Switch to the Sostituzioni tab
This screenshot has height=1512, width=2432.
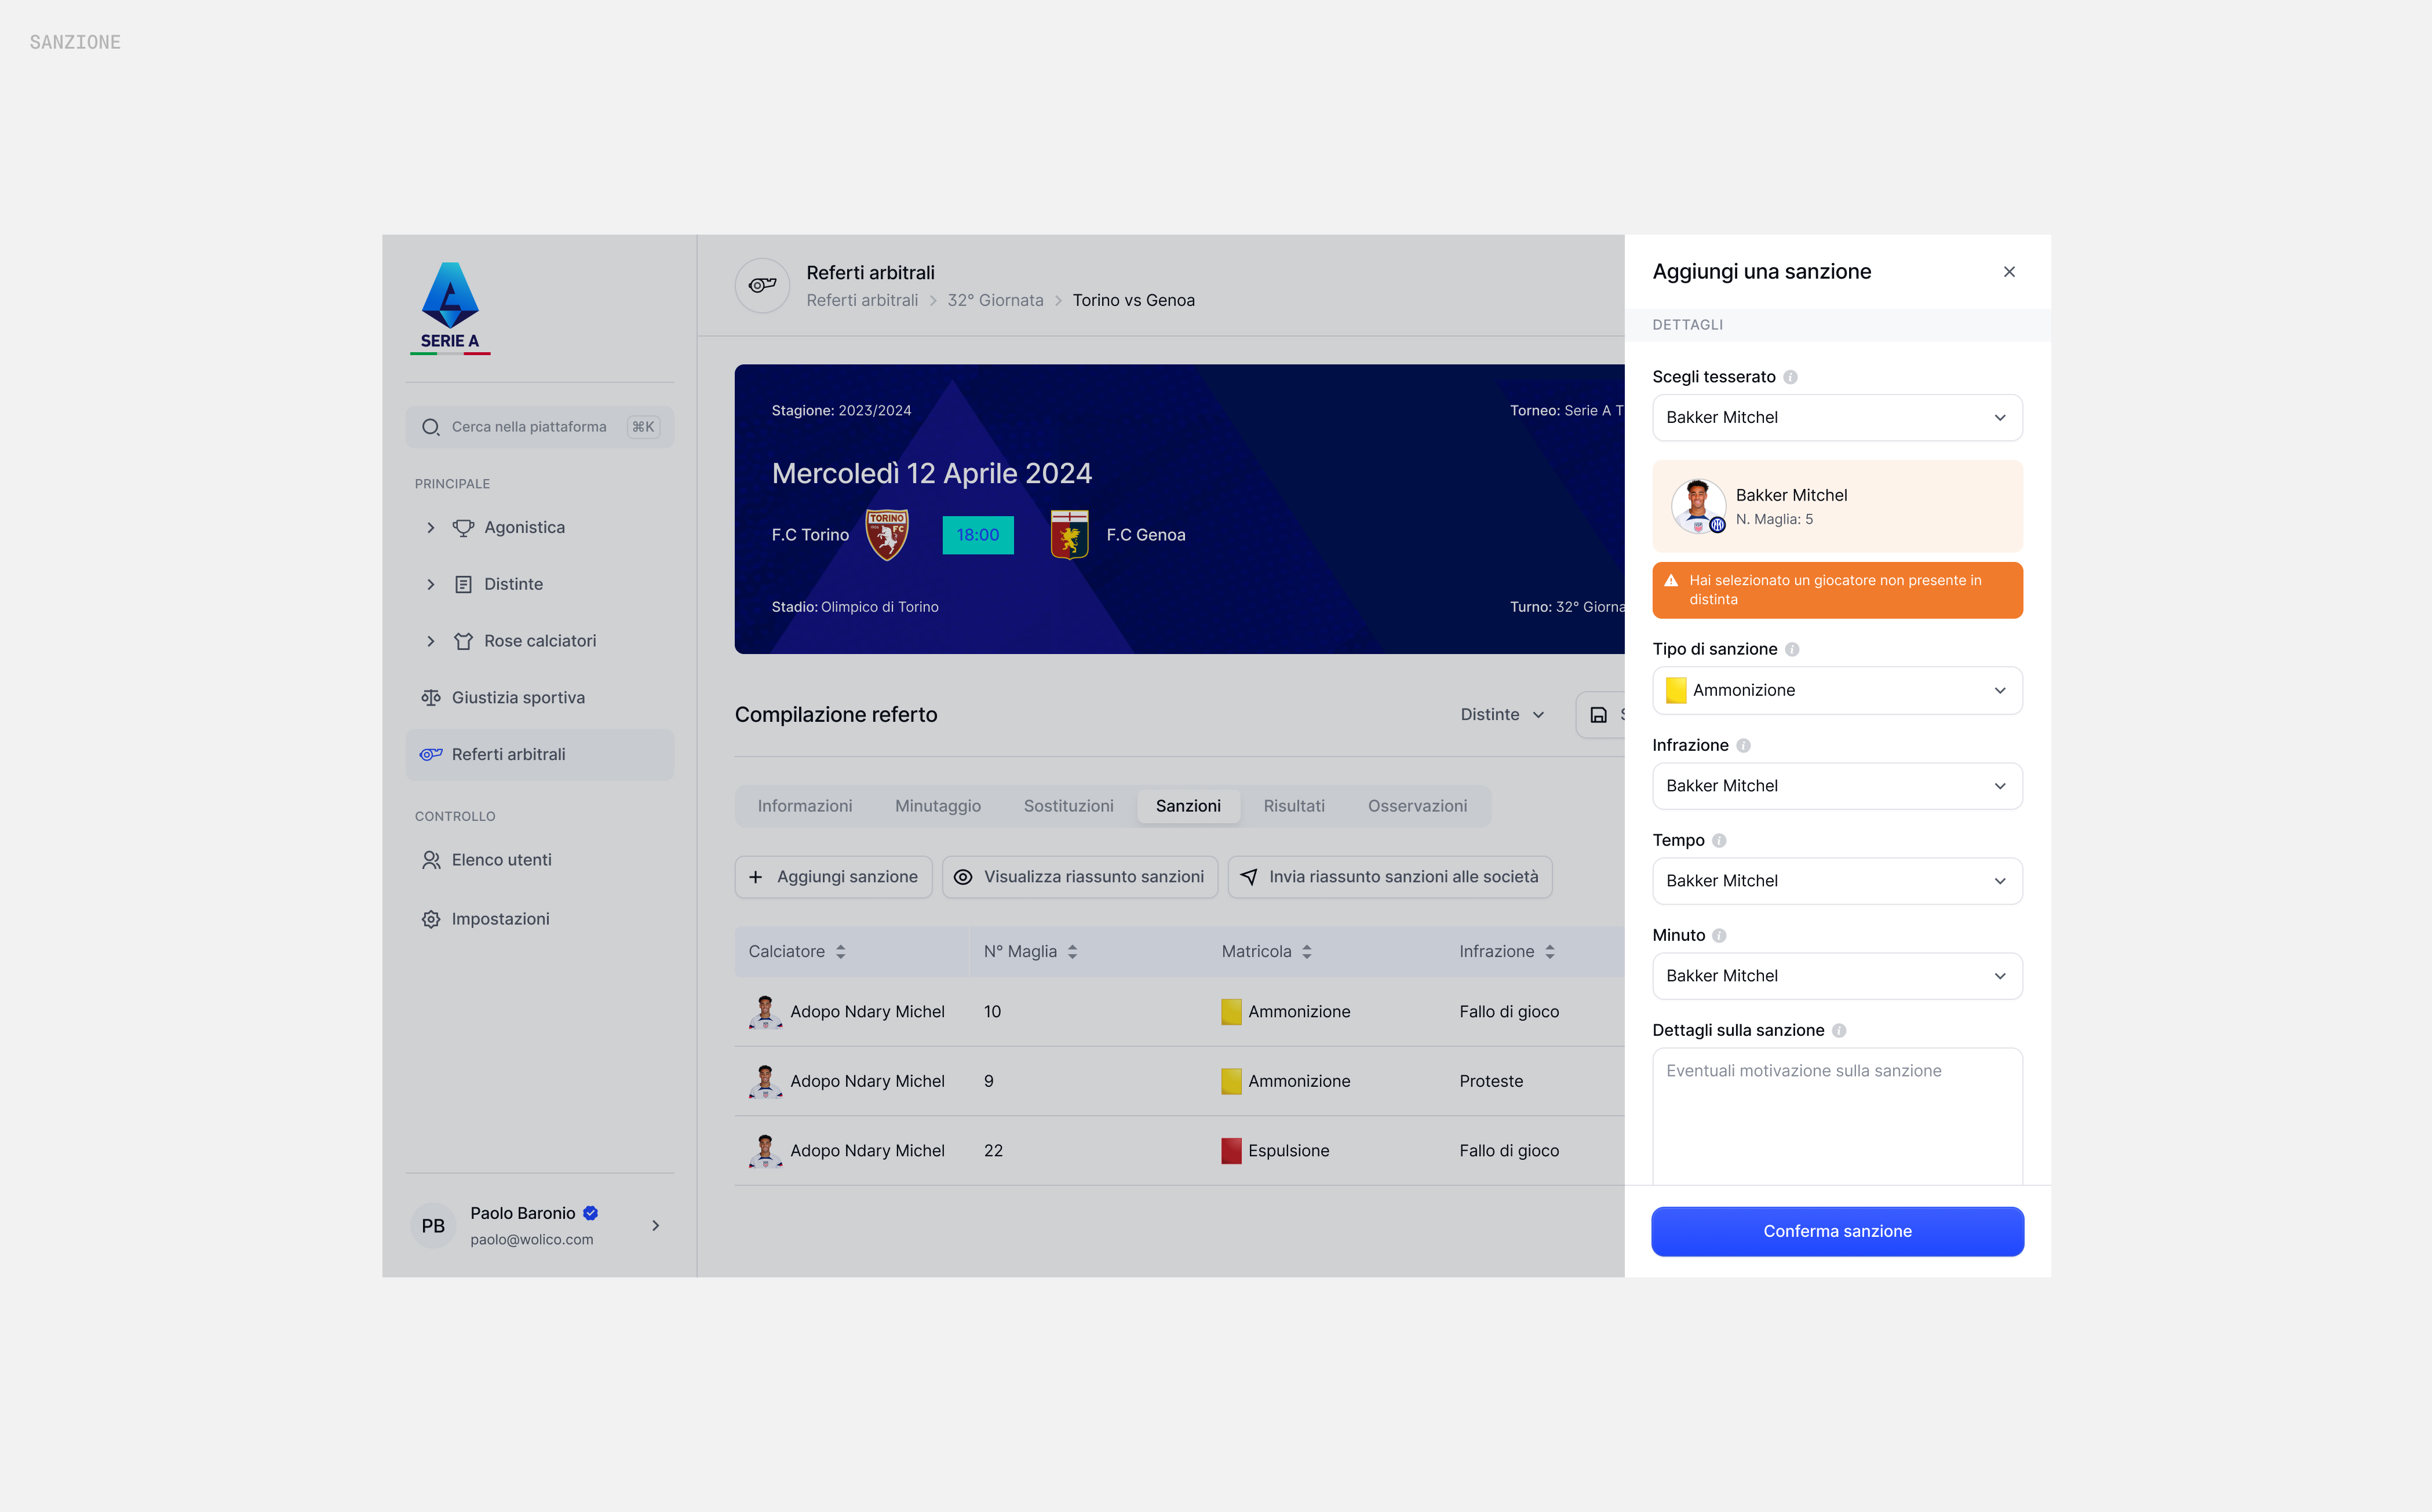point(1068,806)
